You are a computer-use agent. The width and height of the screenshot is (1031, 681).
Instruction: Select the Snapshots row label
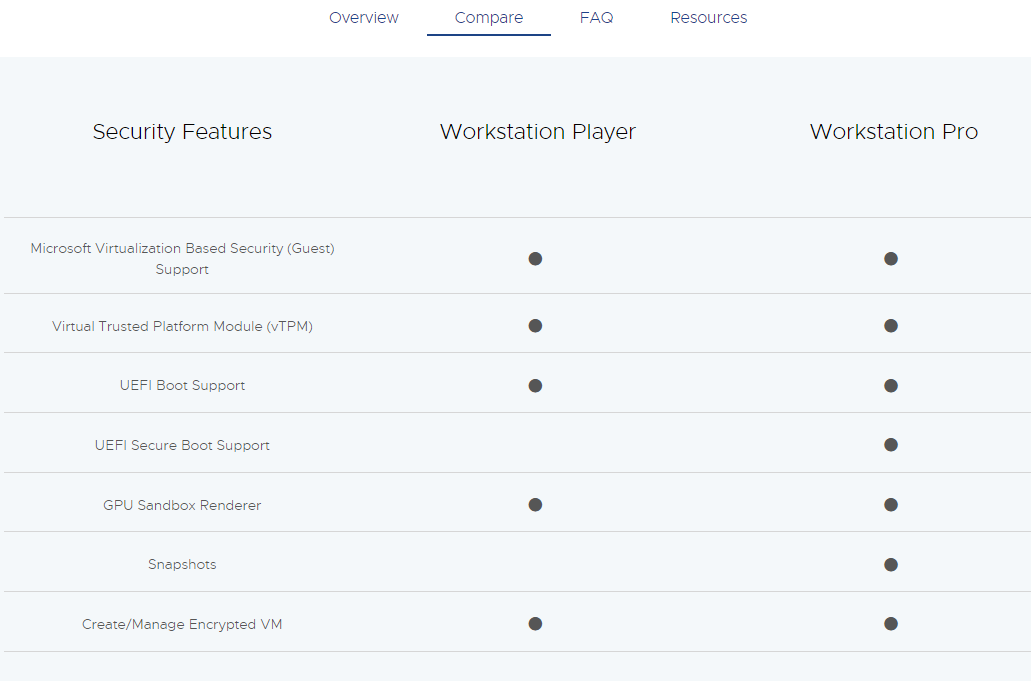tap(182, 564)
